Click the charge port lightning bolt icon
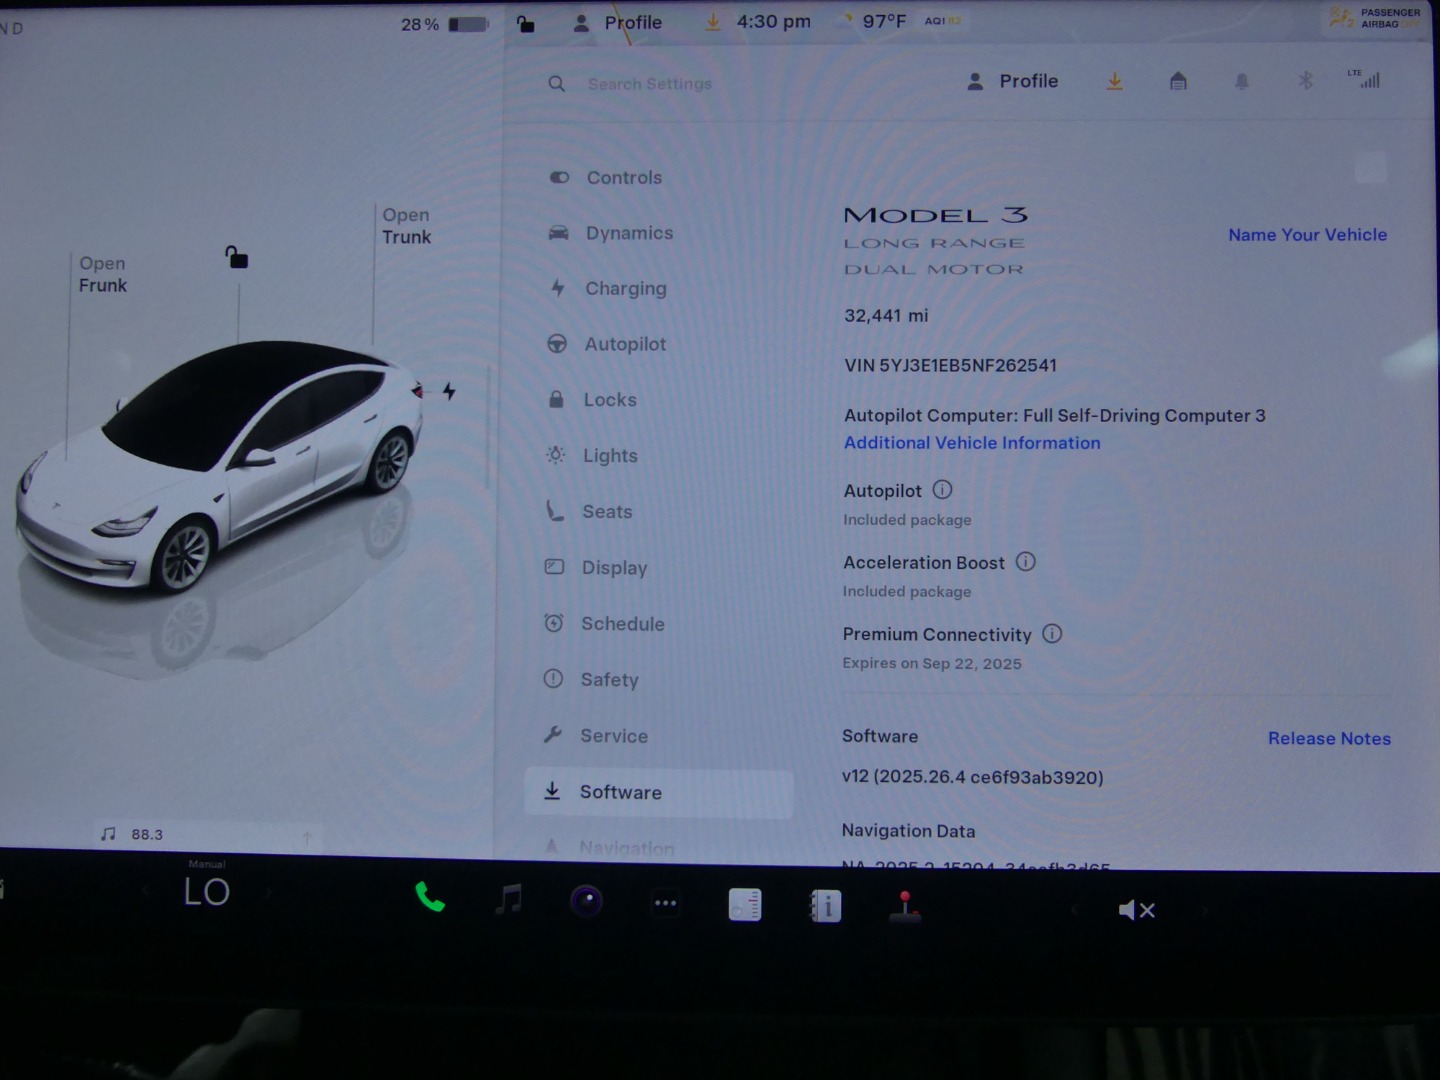The width and height of the screenshot is (1440, 1080). (449, 391)
